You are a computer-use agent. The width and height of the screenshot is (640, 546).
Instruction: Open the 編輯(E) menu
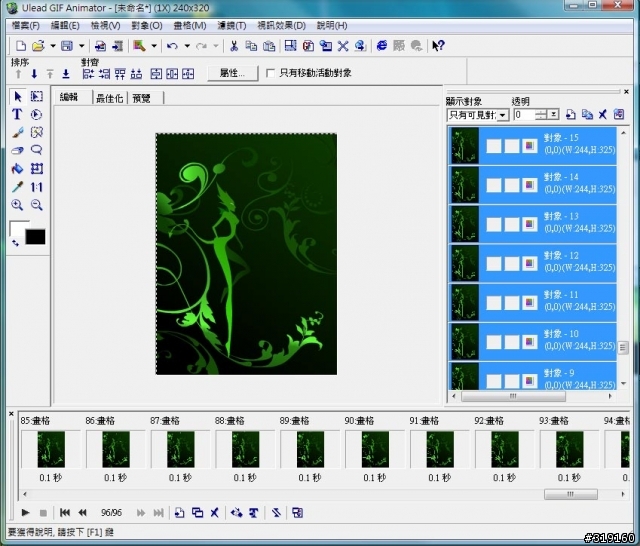[x=65, y=26]
